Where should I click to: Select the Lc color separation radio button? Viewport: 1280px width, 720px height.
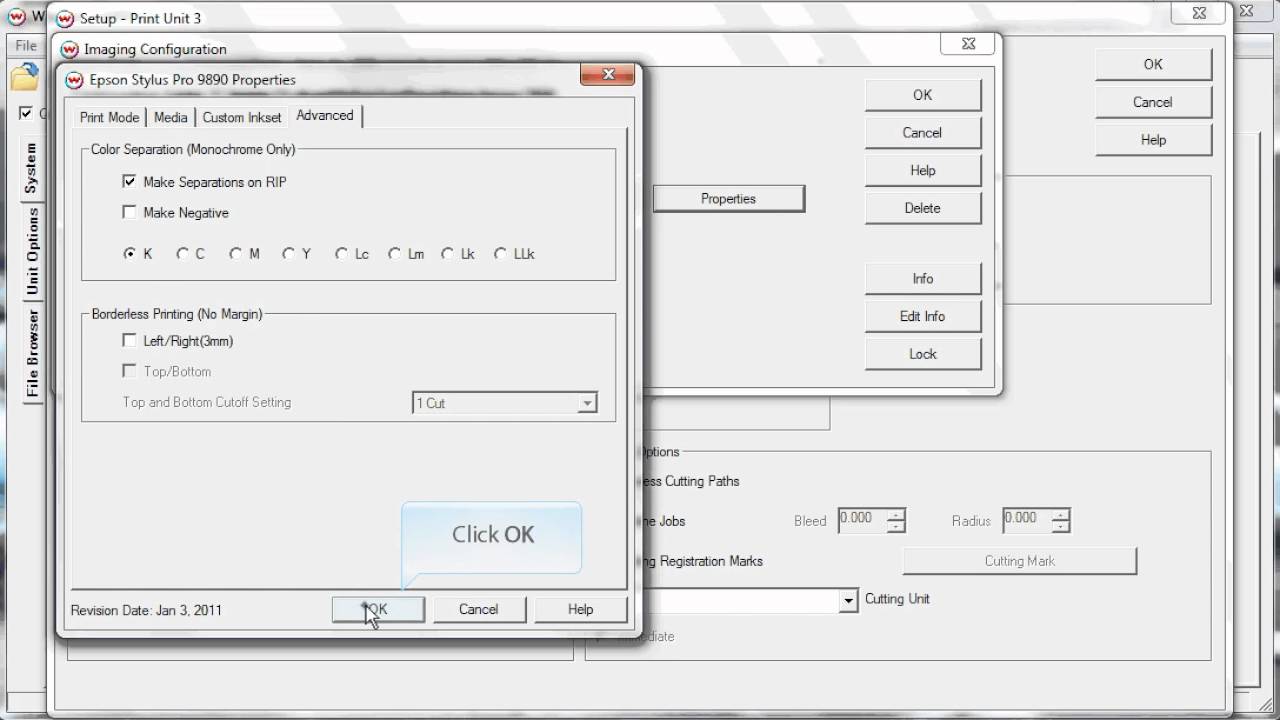tap(340, 253)
